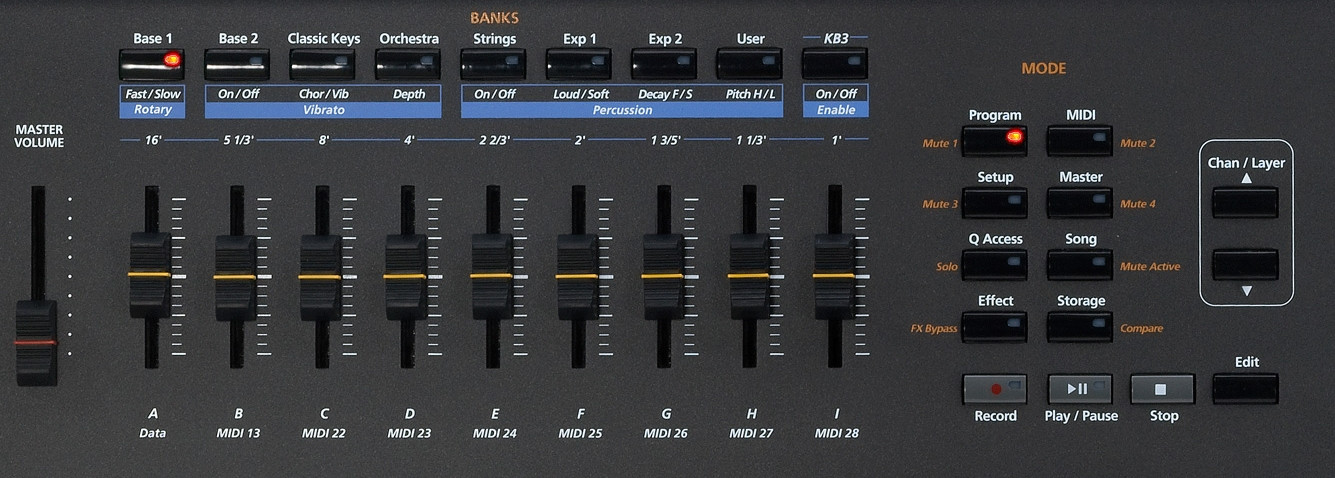Open Q Access mode
The height and width of the screenshot is (478, 1335).
pyautogui.click(x=994, y=265)
